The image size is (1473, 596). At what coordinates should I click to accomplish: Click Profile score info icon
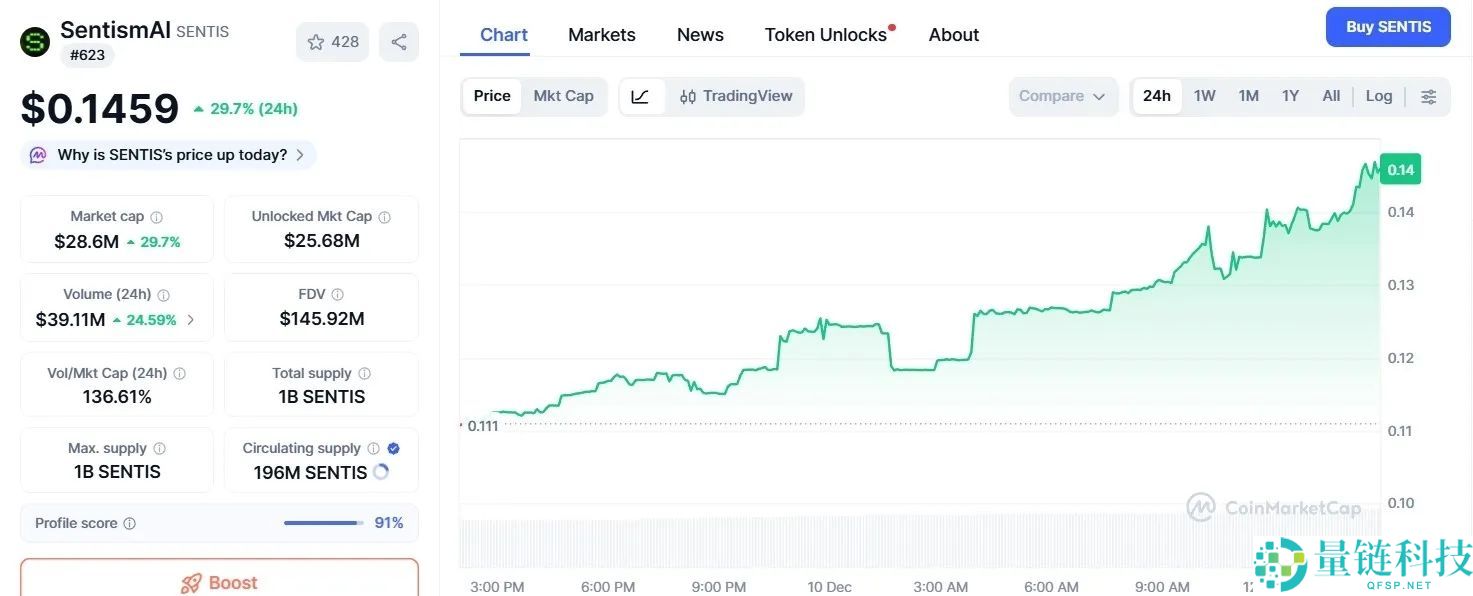click(130, 524)
